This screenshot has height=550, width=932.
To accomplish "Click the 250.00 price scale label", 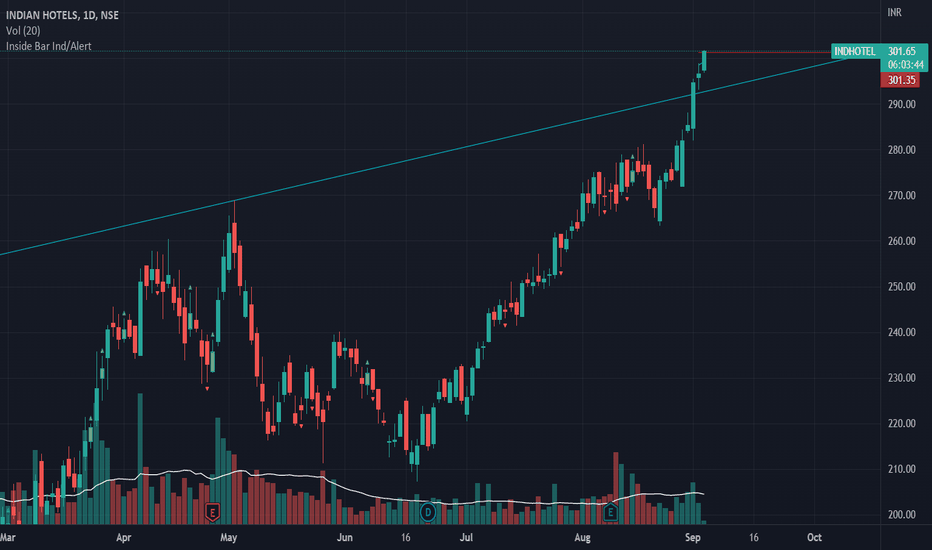I will point(902,287).
